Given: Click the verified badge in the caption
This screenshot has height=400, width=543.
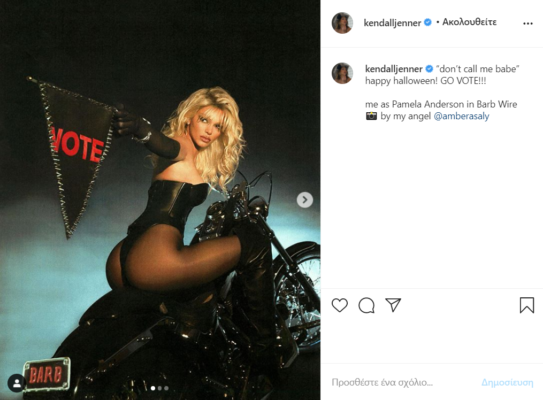Looking at the screenshot, I should click(x=429, y=69).
